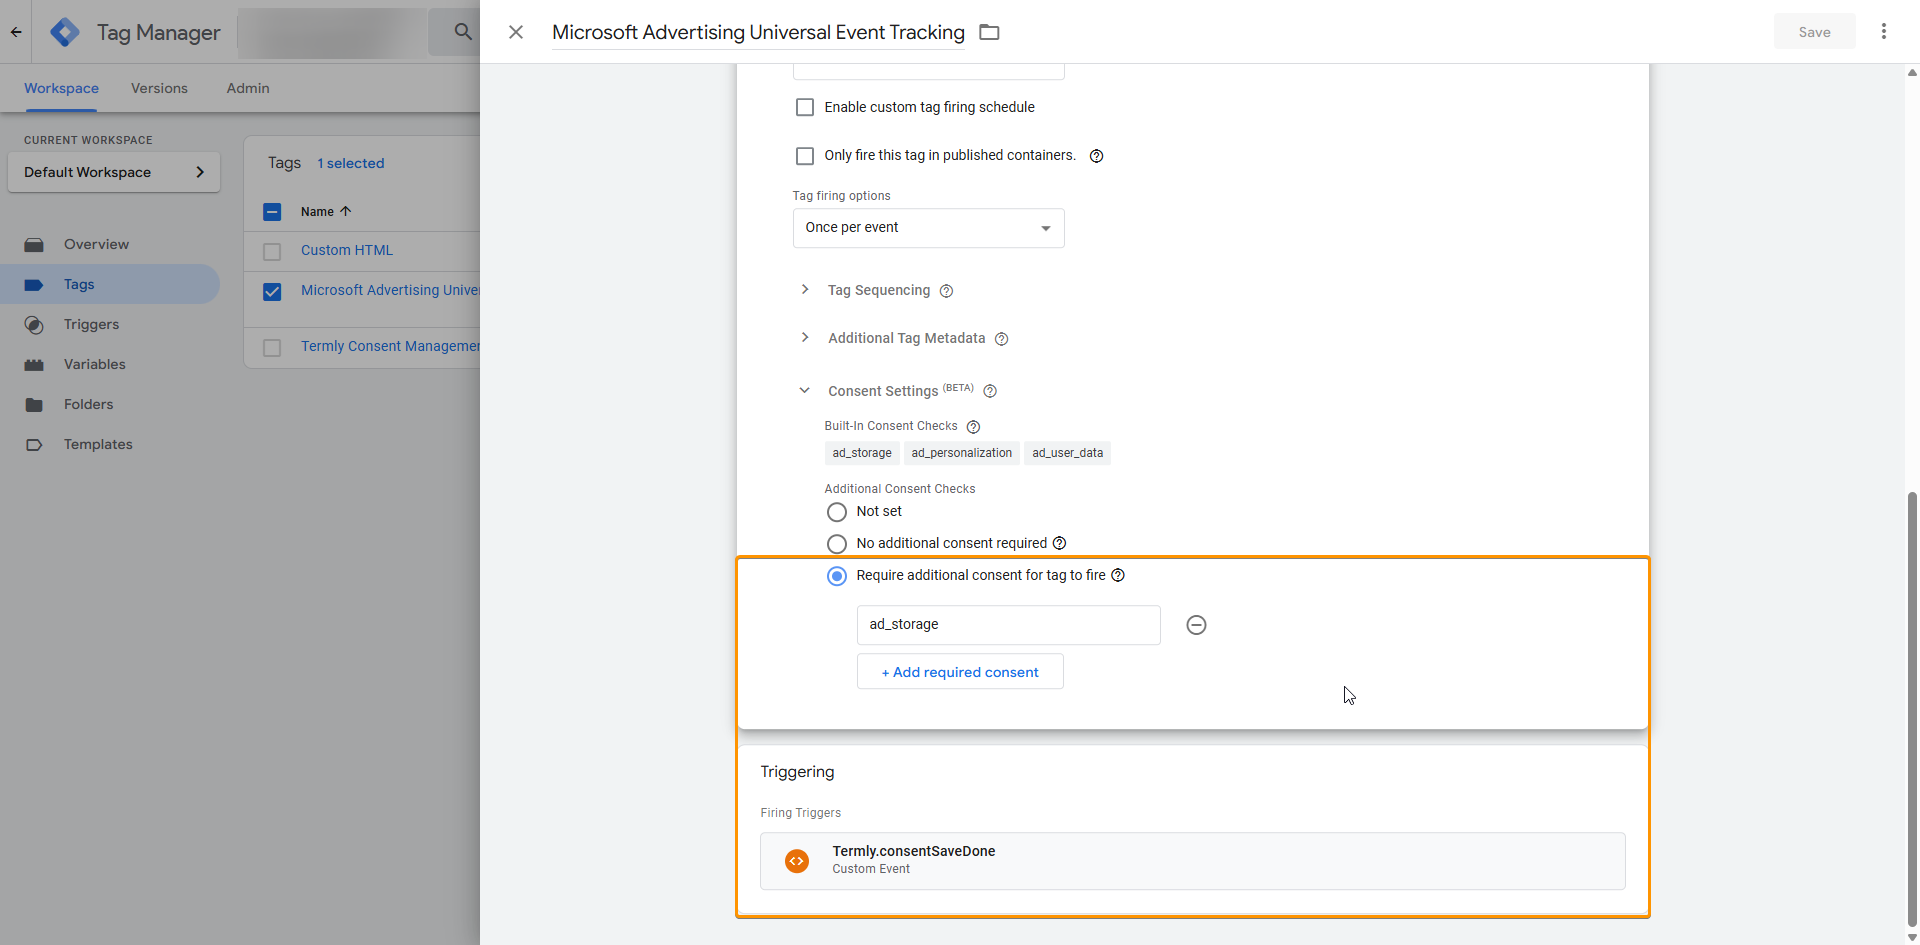The height and width of the screenshot is (945, 1920).
Task: Open help icon beside Tag Sequencing
Action: [x=946, y=291]
